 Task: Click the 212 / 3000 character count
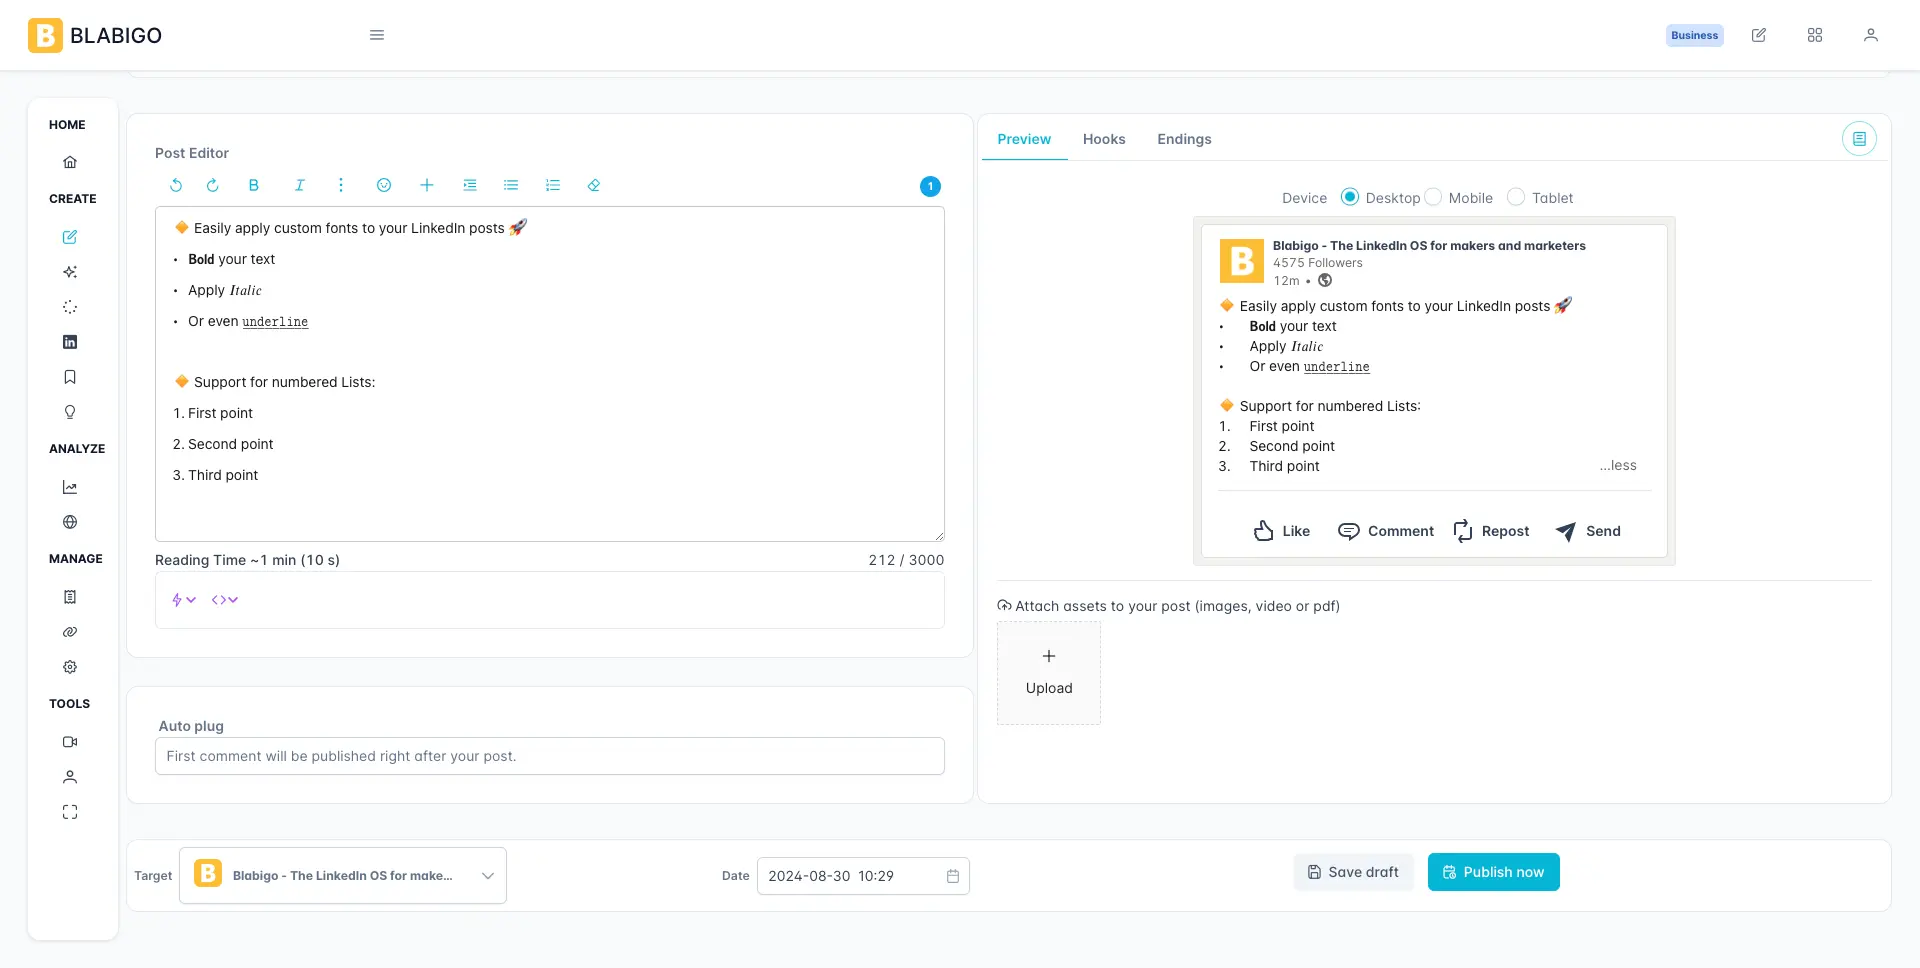click(x=906, y=560)
